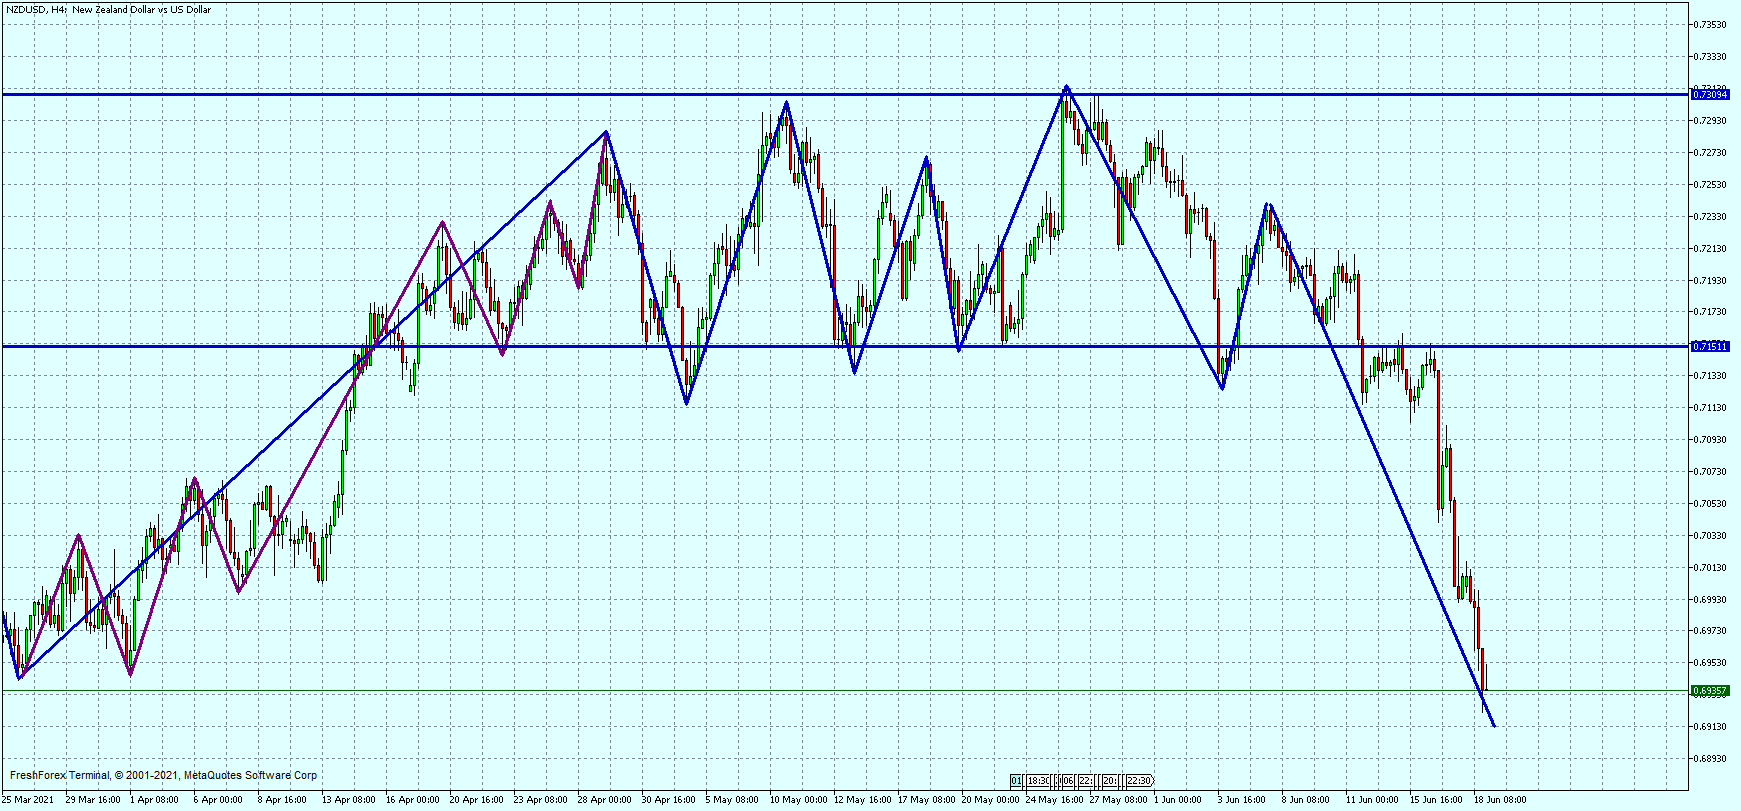
Task: Click the highlighted "01" event marker
Action: coord(1016,781)
